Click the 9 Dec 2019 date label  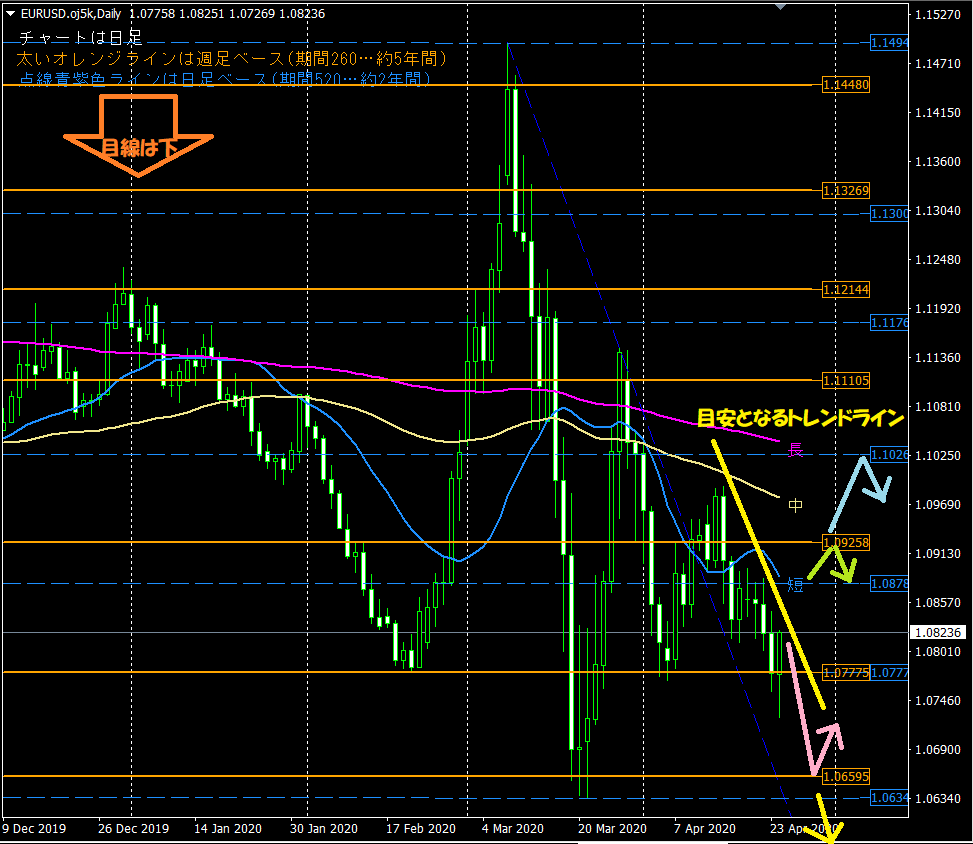35,828
